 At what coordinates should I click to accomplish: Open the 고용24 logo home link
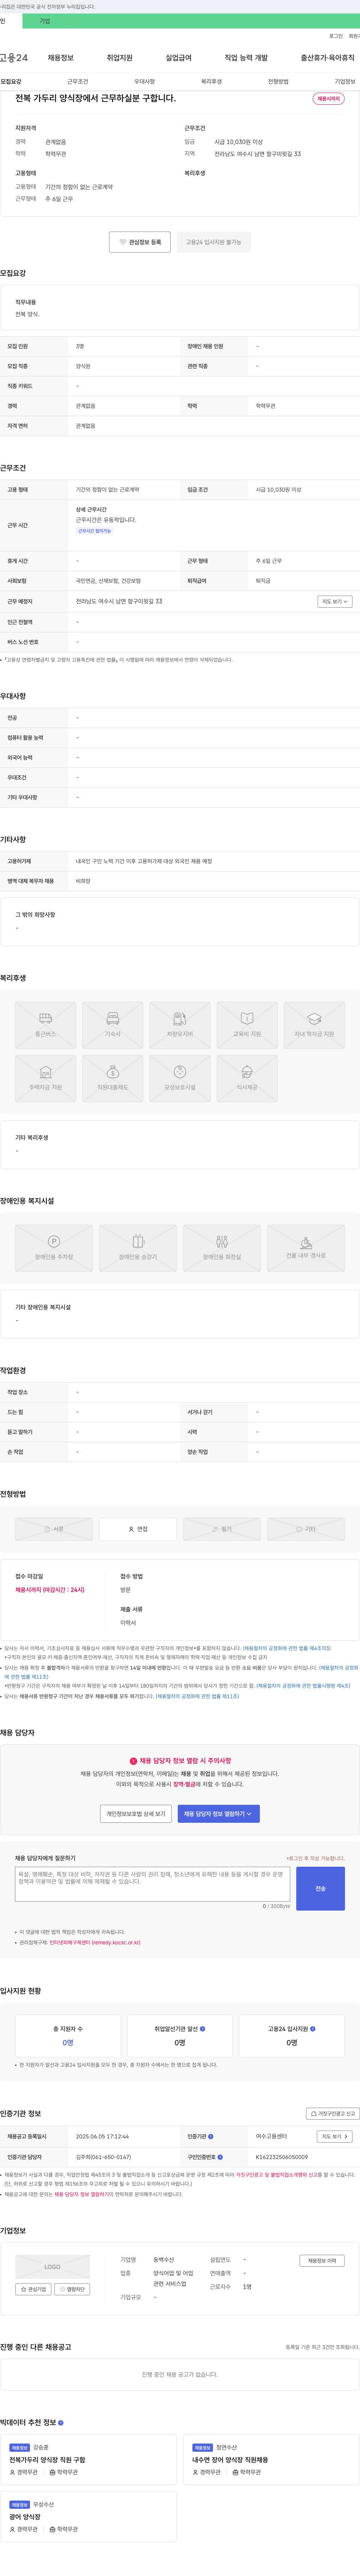14,58
